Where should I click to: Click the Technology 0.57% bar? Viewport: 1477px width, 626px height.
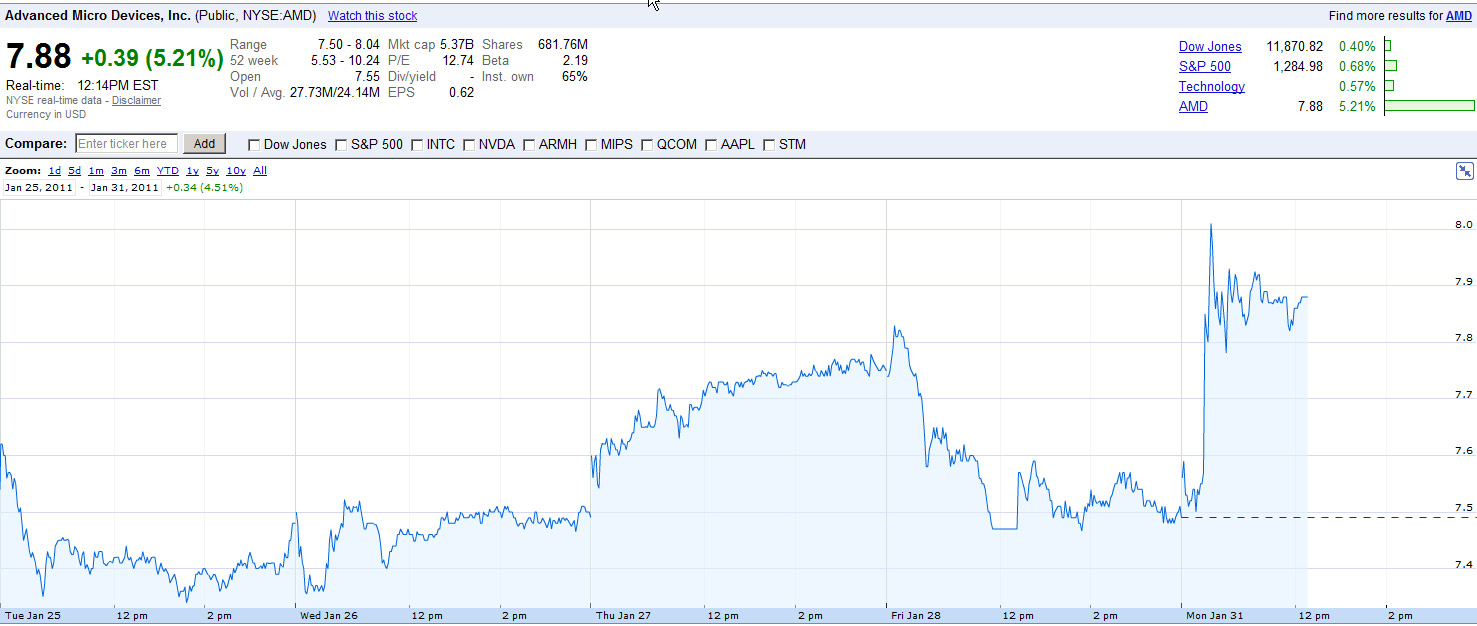(x=1390, y=86)
